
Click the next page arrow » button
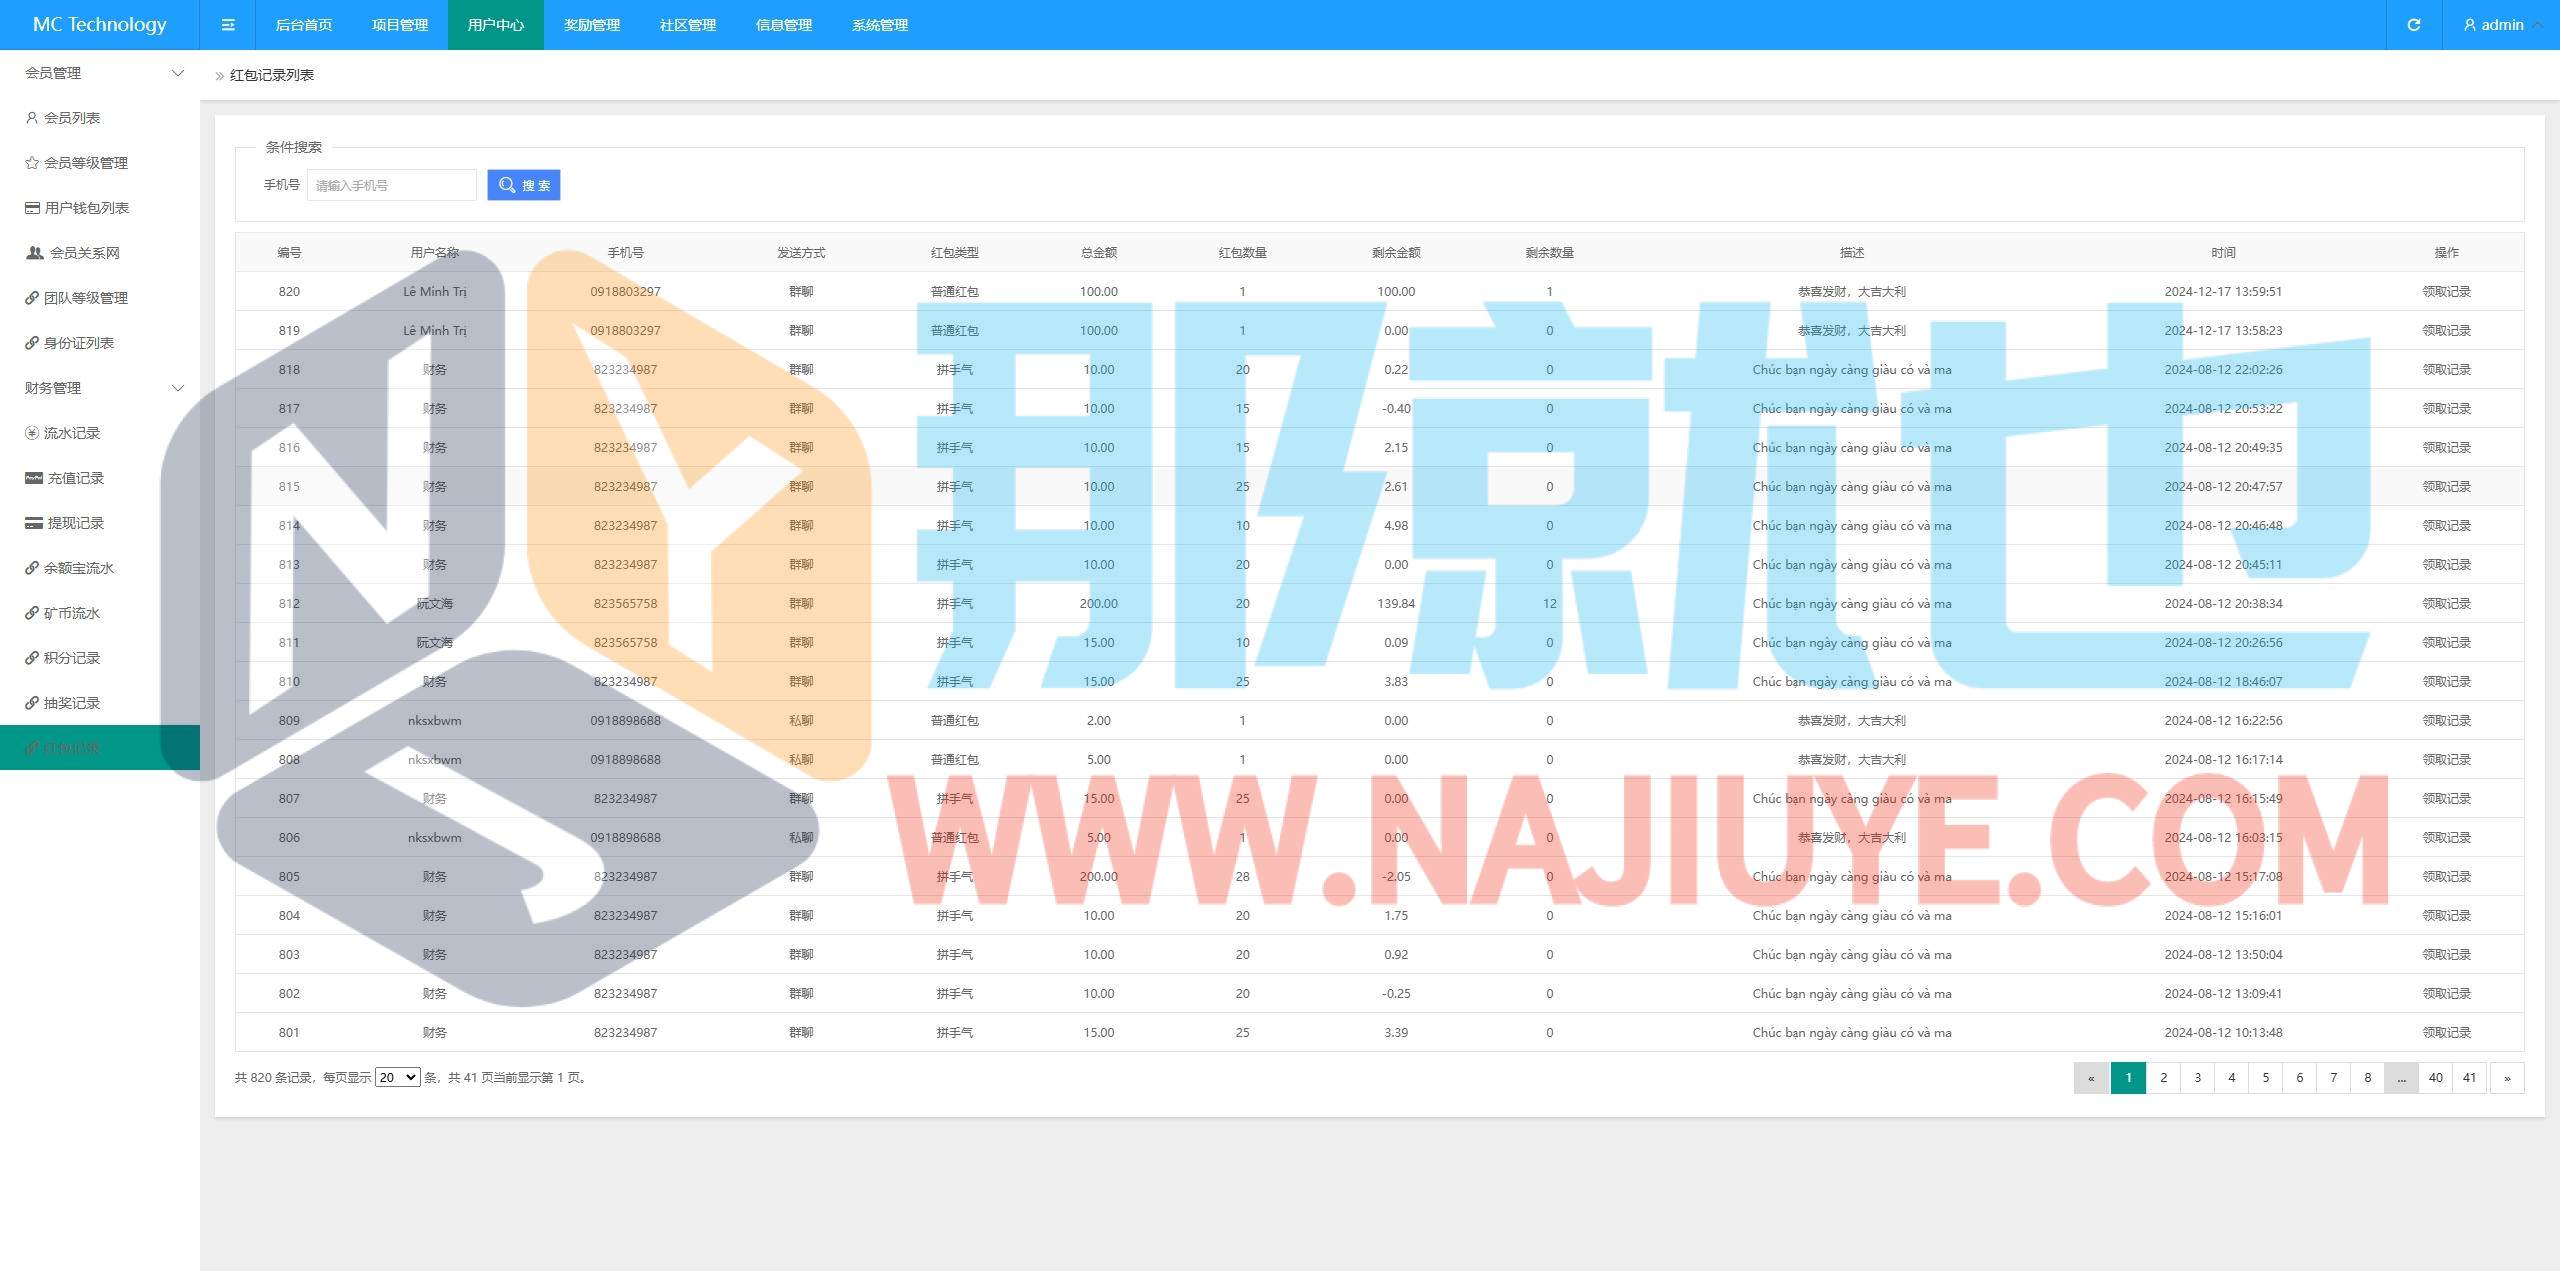pos(2507,1077)
